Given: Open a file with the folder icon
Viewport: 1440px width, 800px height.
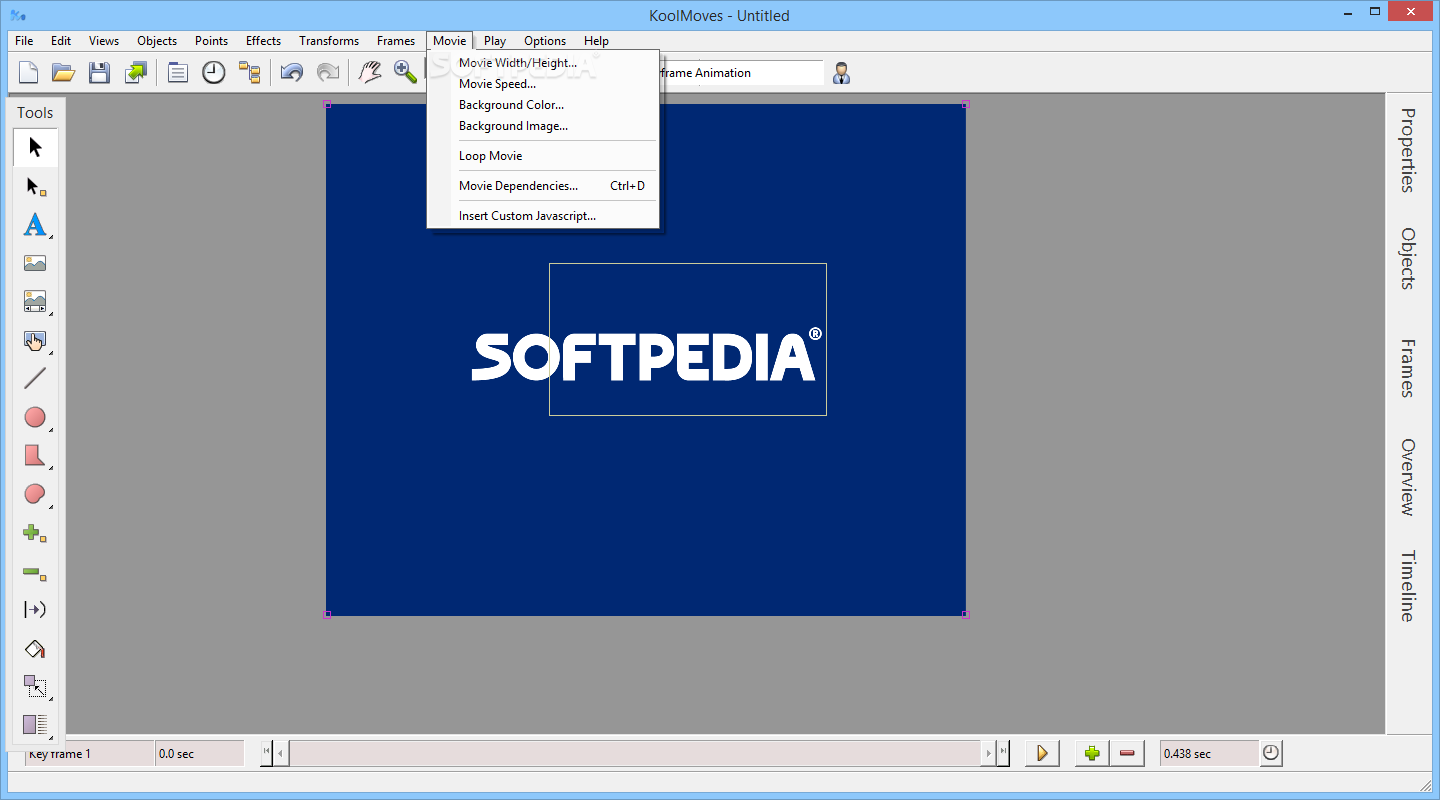Looking at the screenshot, I should coord(64,72).
